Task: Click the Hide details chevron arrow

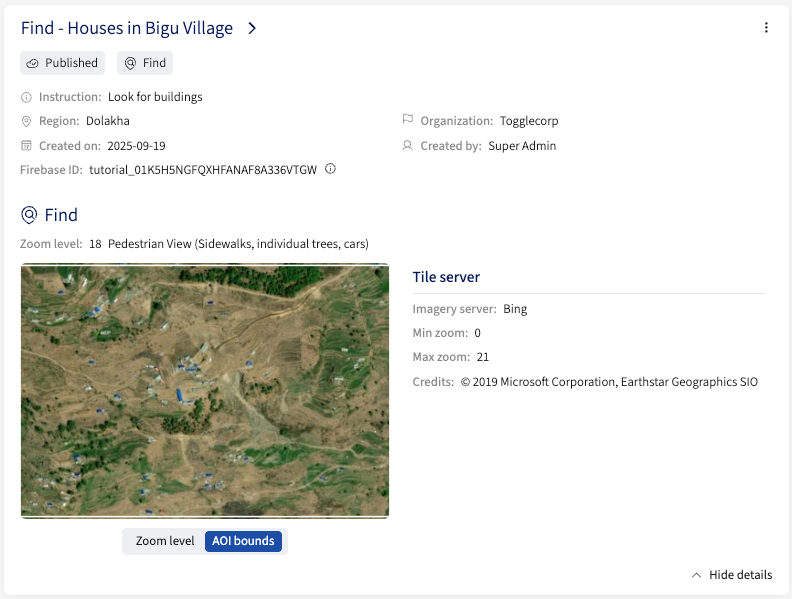Action: pos(696,575)
